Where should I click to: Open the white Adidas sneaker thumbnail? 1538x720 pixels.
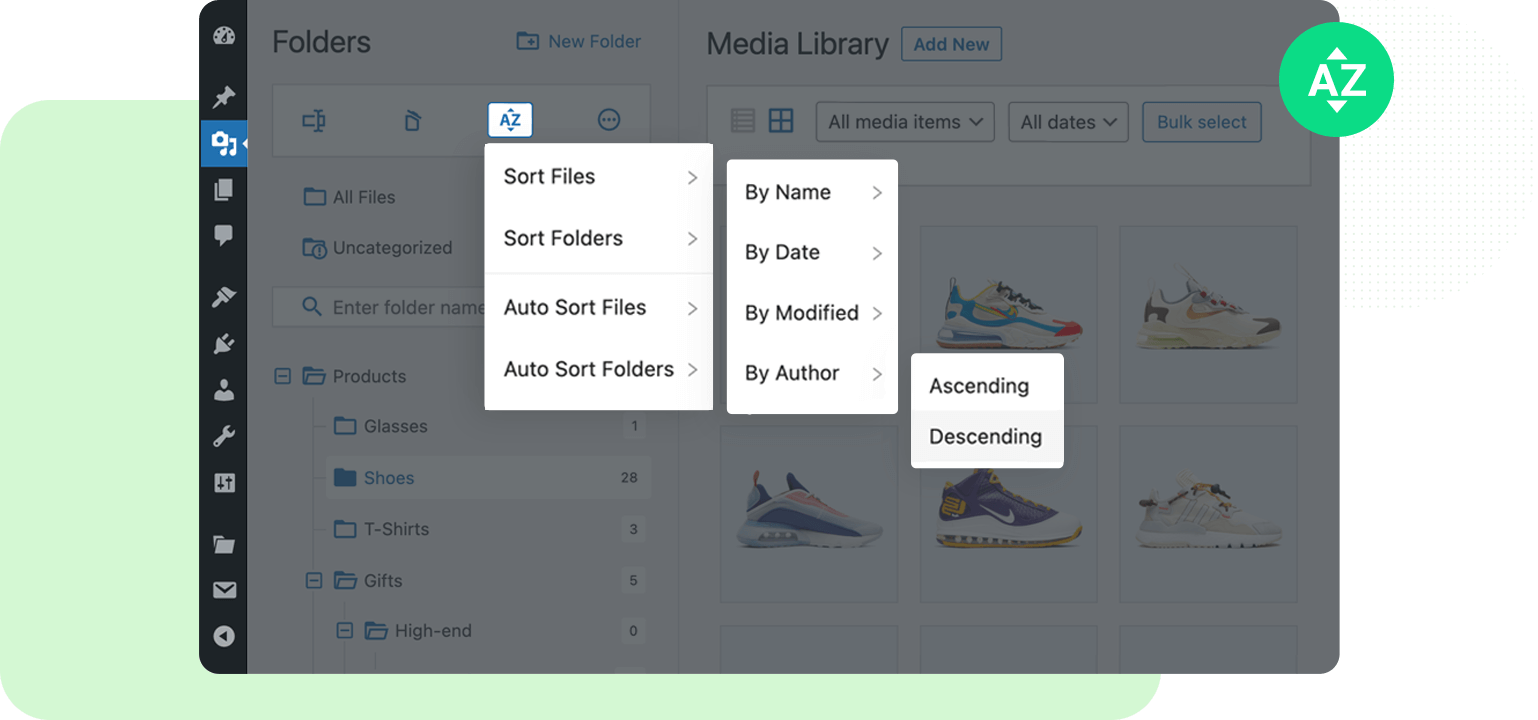coord(1208,514)
